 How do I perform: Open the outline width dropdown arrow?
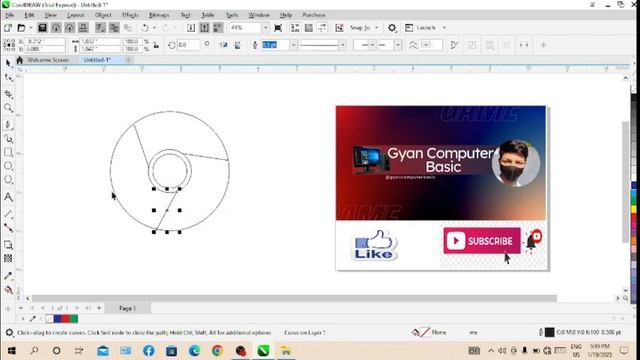click(293, 45)
